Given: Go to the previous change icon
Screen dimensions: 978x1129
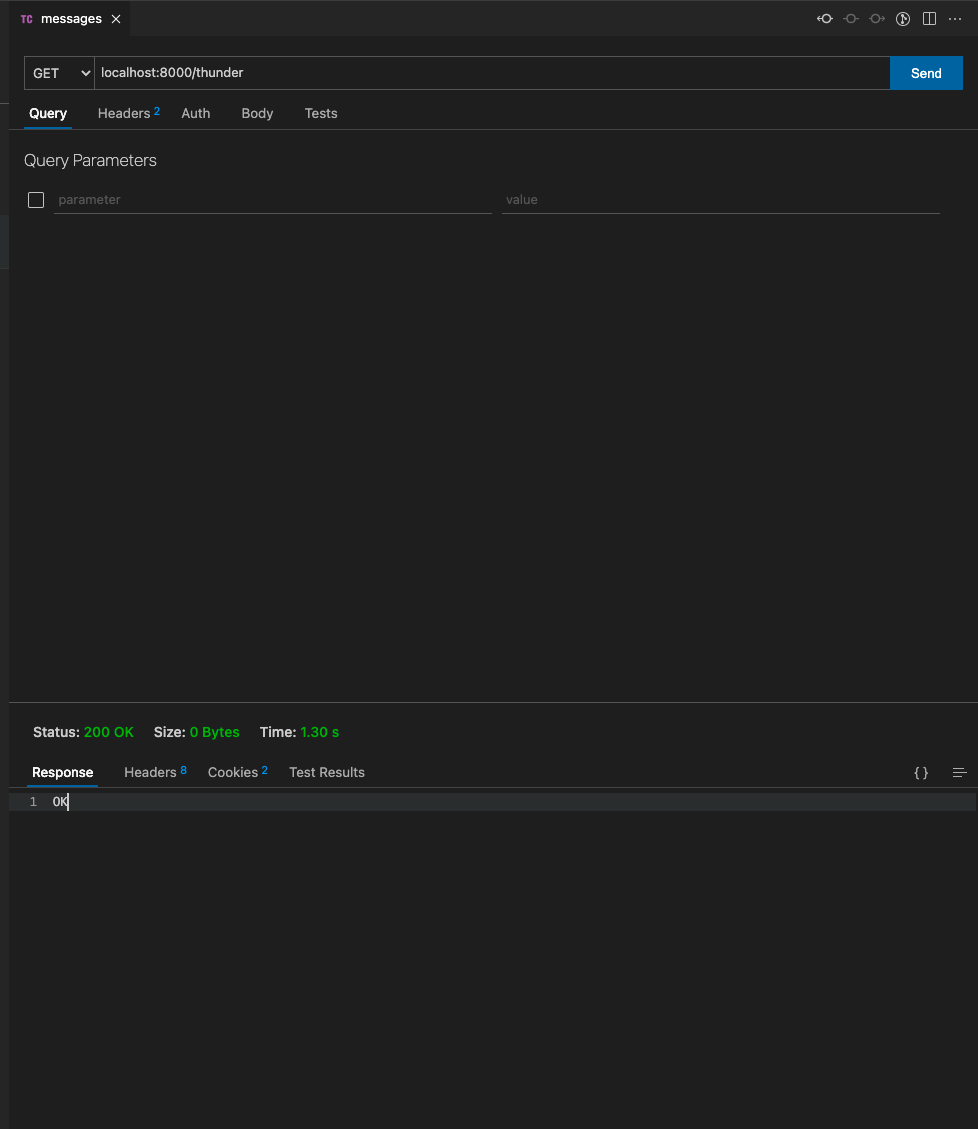Looking at the screenshot, I should [825, 19].
